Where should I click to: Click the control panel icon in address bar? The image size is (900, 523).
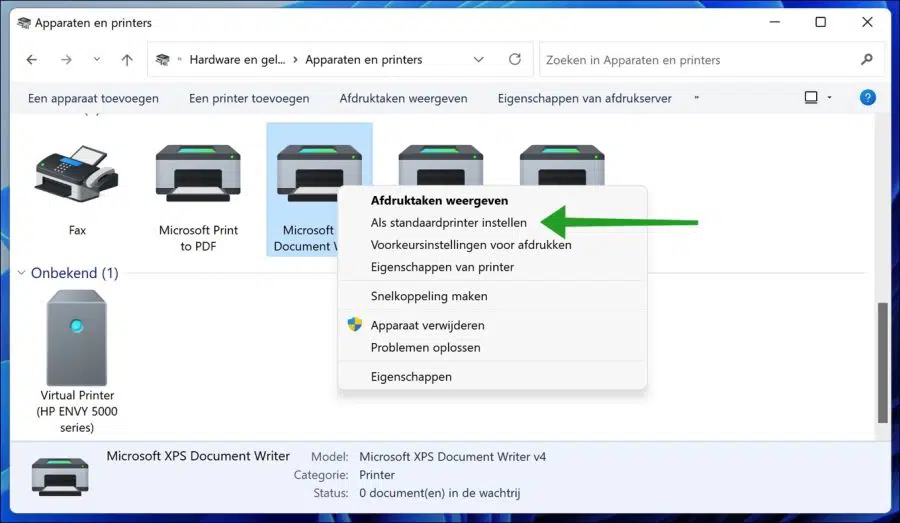coord(163,60)
